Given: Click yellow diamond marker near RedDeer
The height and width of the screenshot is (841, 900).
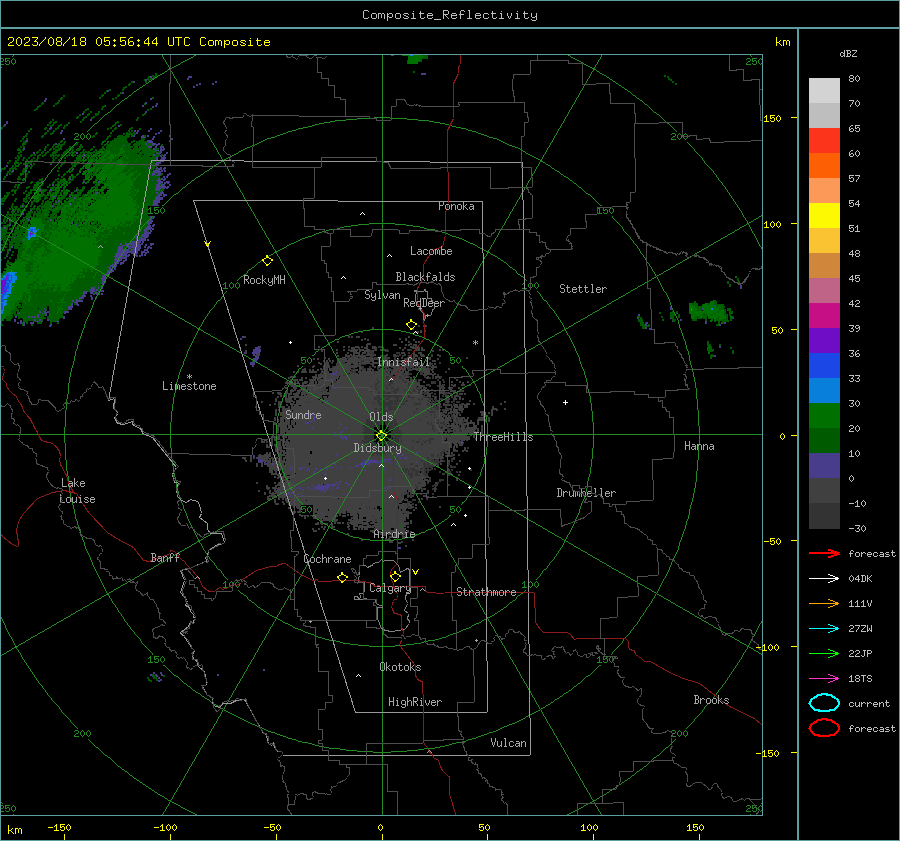Looking at the screenshot, I should (x=412, y=325).
